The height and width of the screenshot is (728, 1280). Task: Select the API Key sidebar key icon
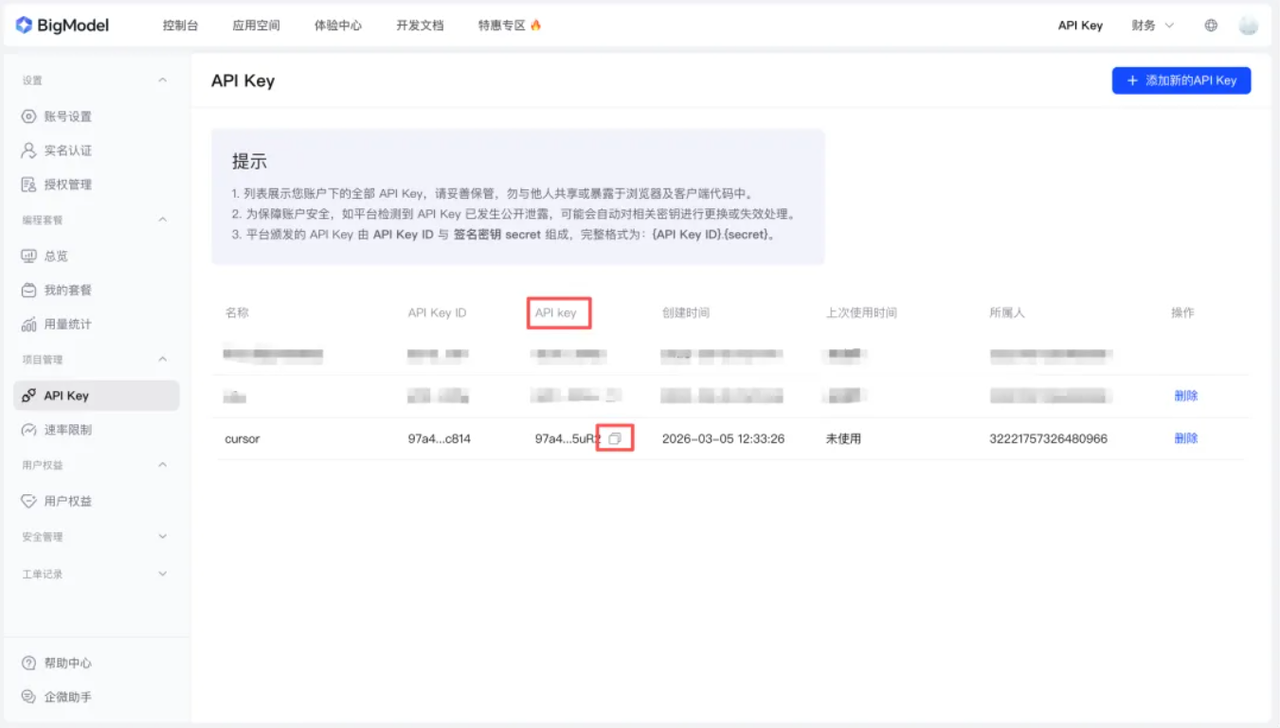click(x=29, y=396)
